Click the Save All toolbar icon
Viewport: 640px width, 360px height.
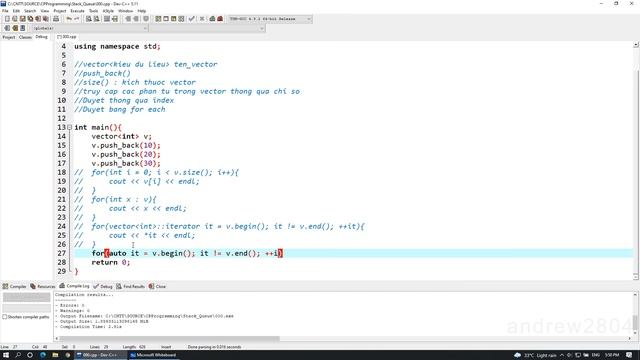tap(30, 19)
